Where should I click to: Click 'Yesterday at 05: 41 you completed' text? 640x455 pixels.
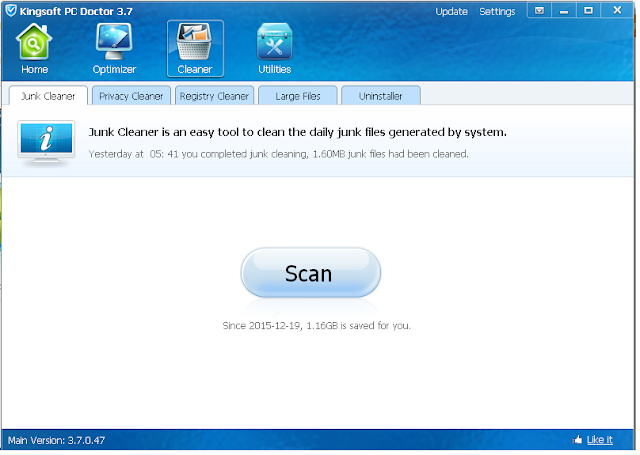click(278, 154)
